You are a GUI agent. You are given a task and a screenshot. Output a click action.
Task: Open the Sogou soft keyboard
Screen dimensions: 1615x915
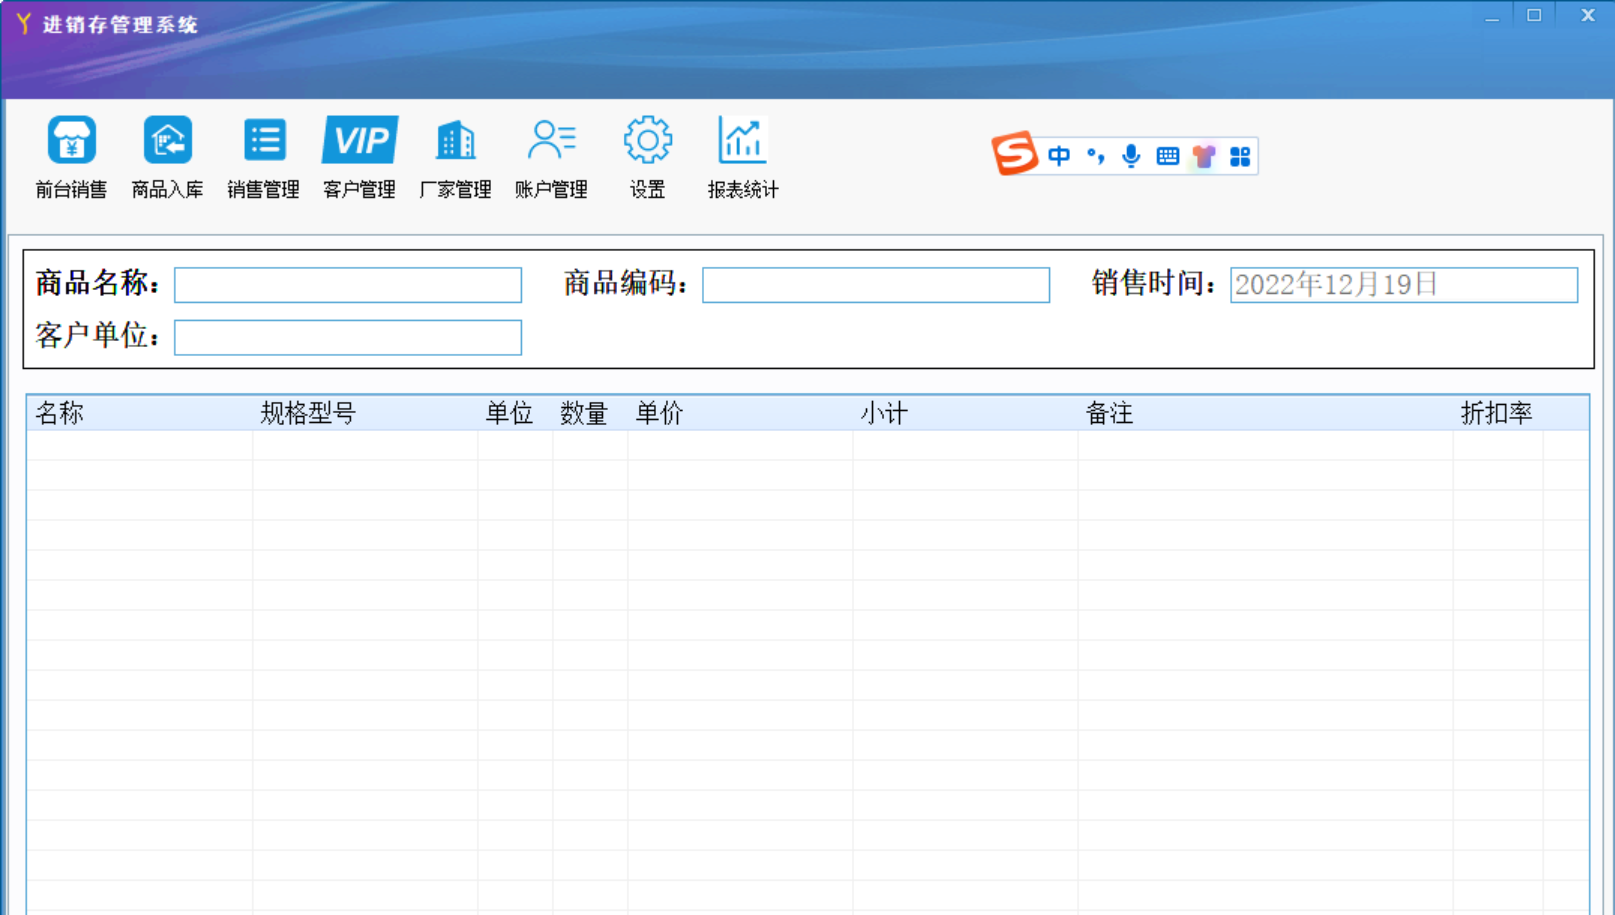pos(1167,156)
